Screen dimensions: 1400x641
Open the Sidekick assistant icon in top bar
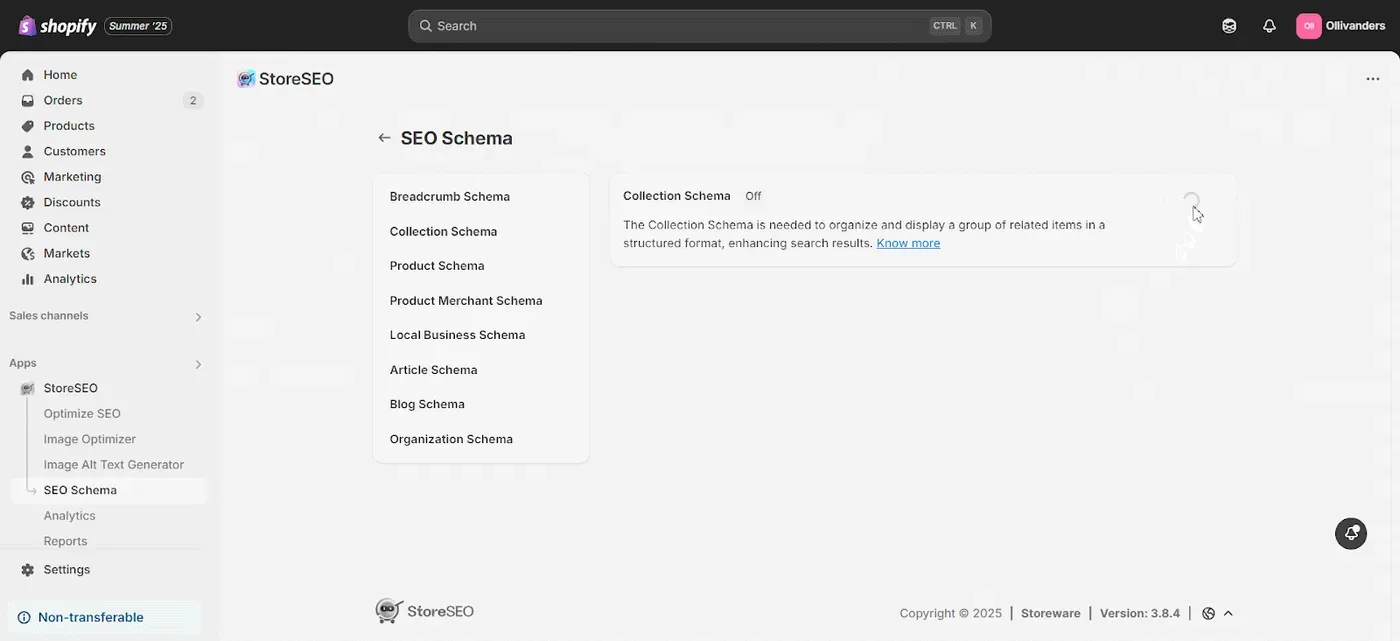tap(1229, 26)
